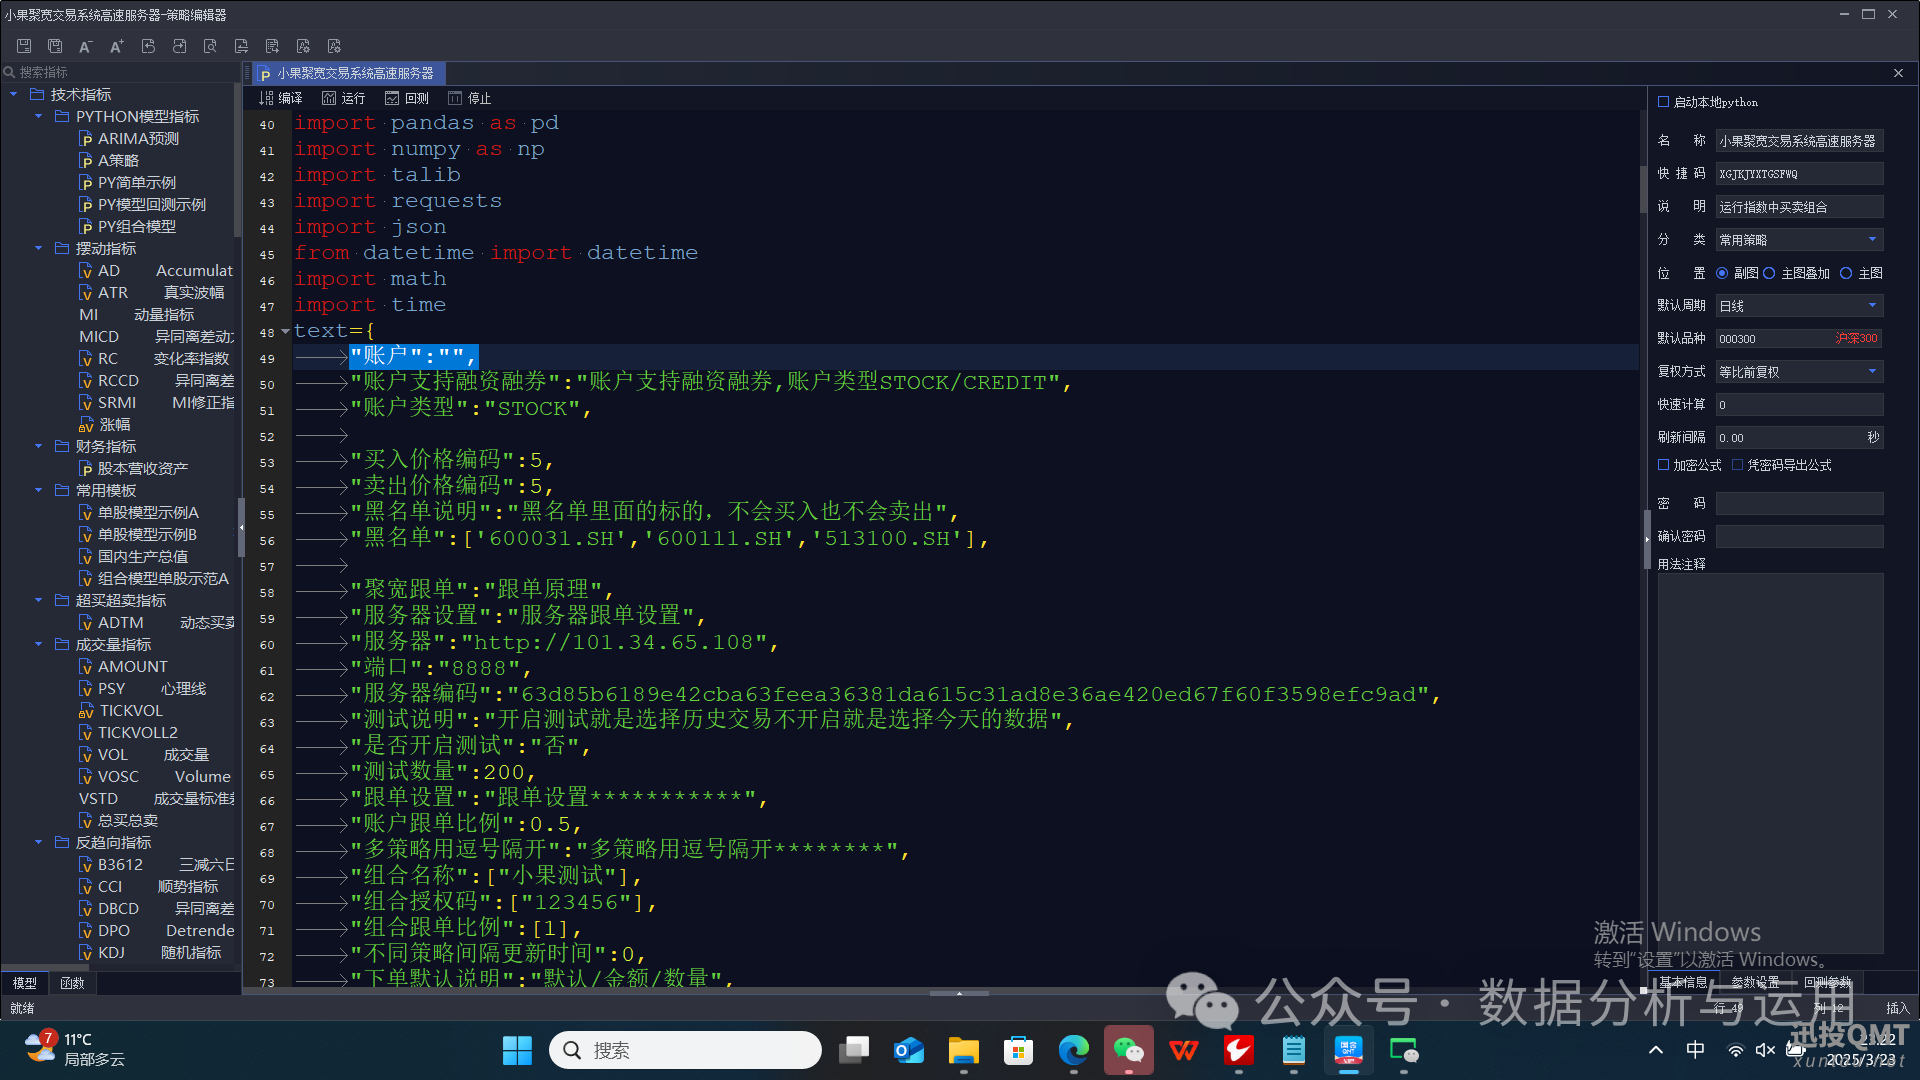Click the code editor vertical scrollbar thumb
Image resolution: width=1920 pixels, height=1080 pixels.
[x=1643, y=189]
